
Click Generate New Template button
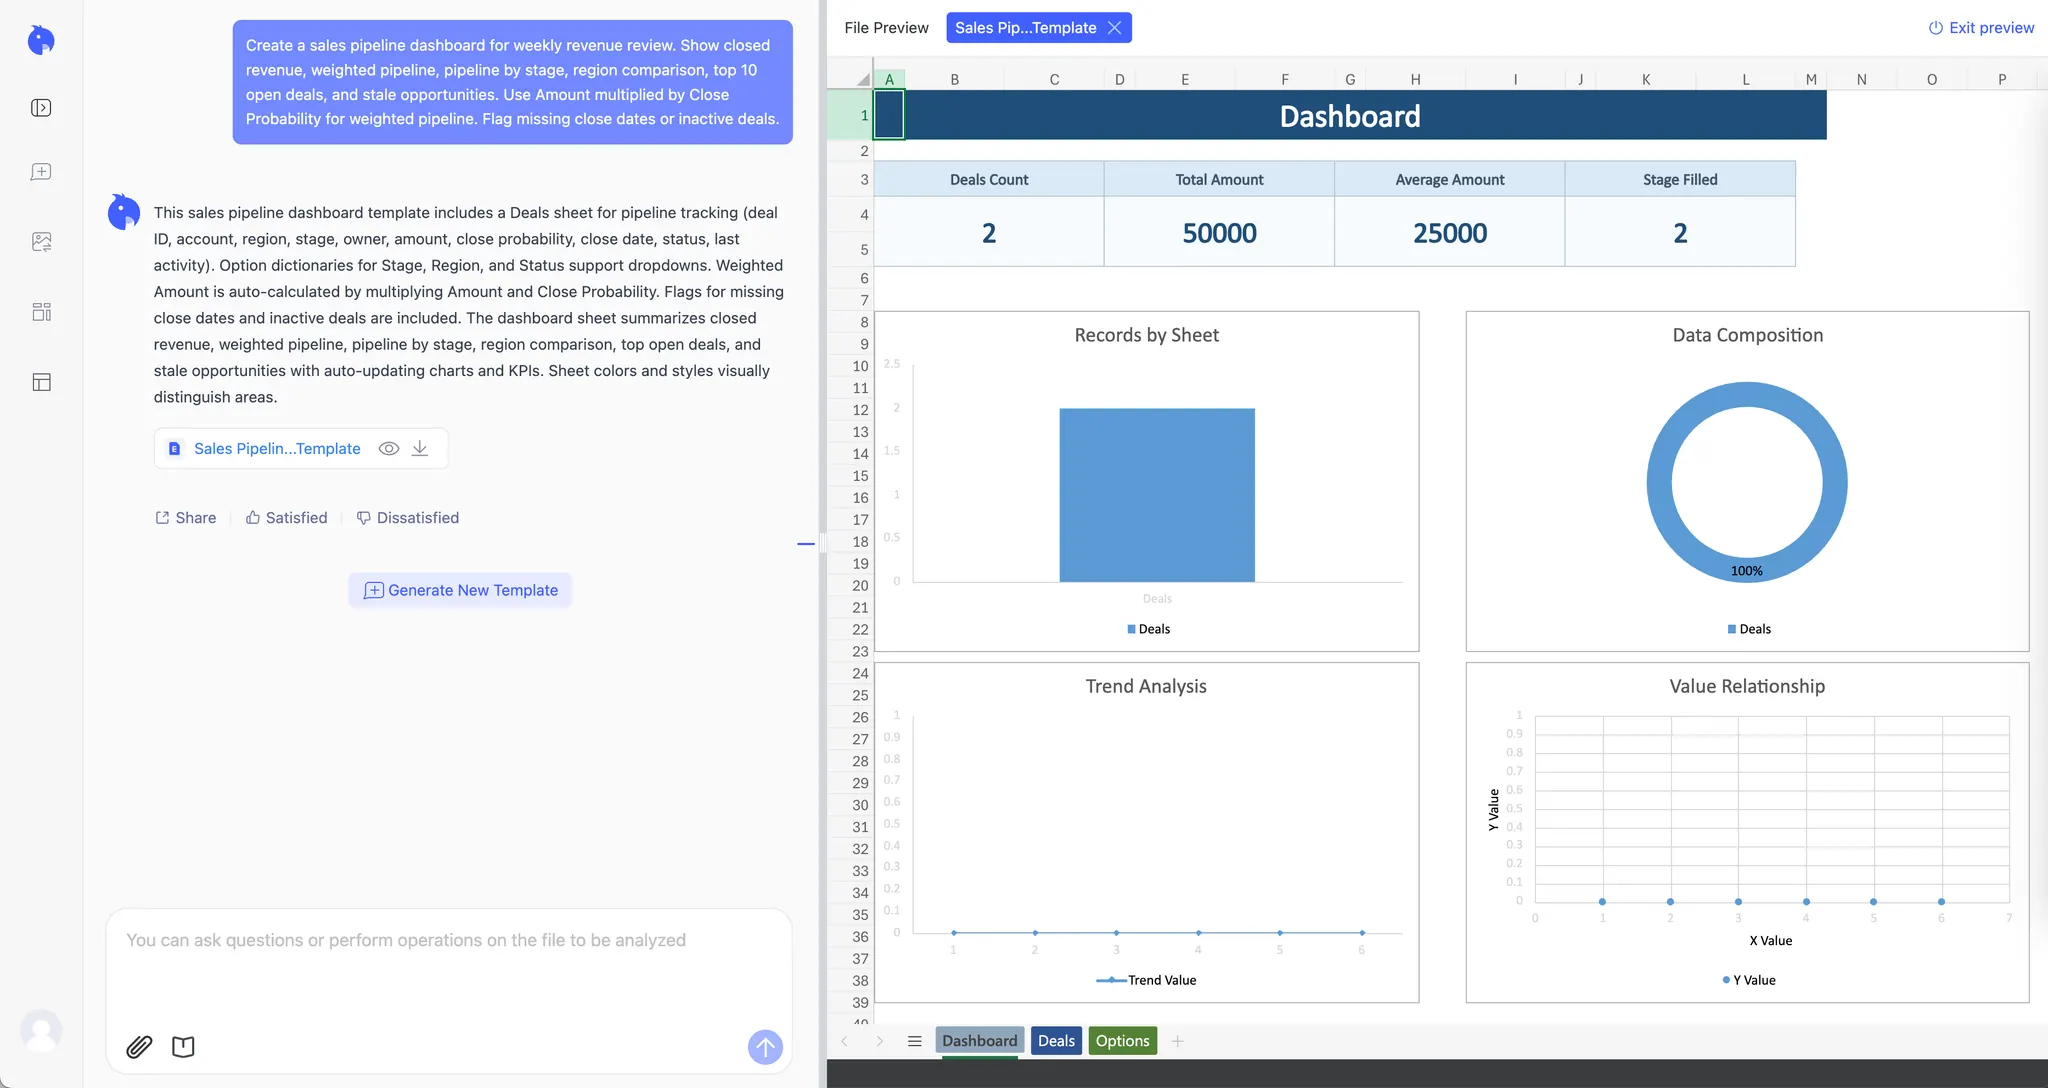(x=460, y=590)
